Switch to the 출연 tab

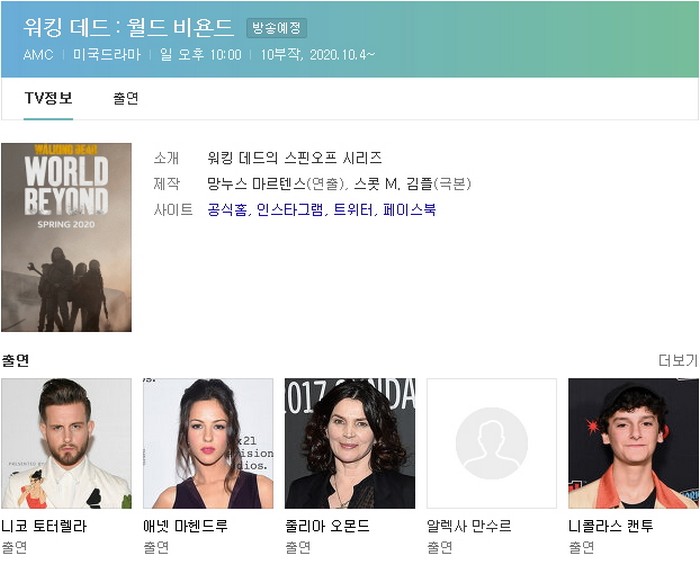point(125,98)
